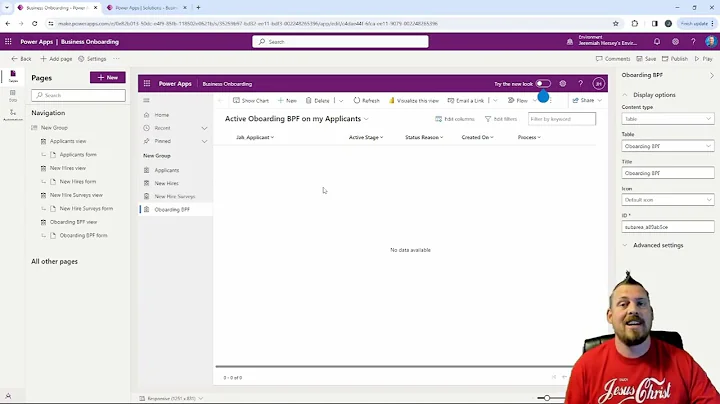720x404 pixels.
Task: Open the Content type dropdown
Action: tap(668, 119)
